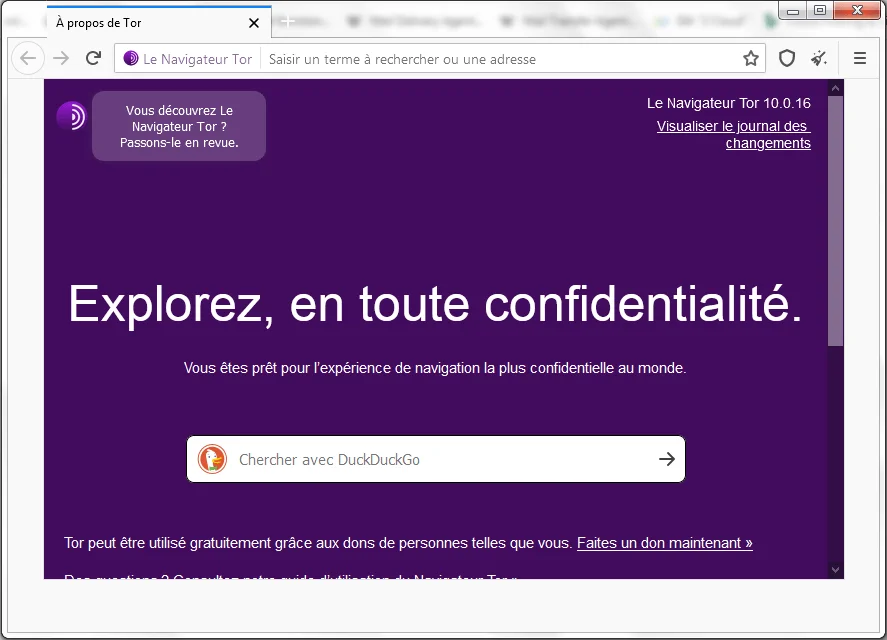Viewport: 887px width, 640px height.
Task: Click 'Faites un don maintenant »' link
Action: (664, 543)
